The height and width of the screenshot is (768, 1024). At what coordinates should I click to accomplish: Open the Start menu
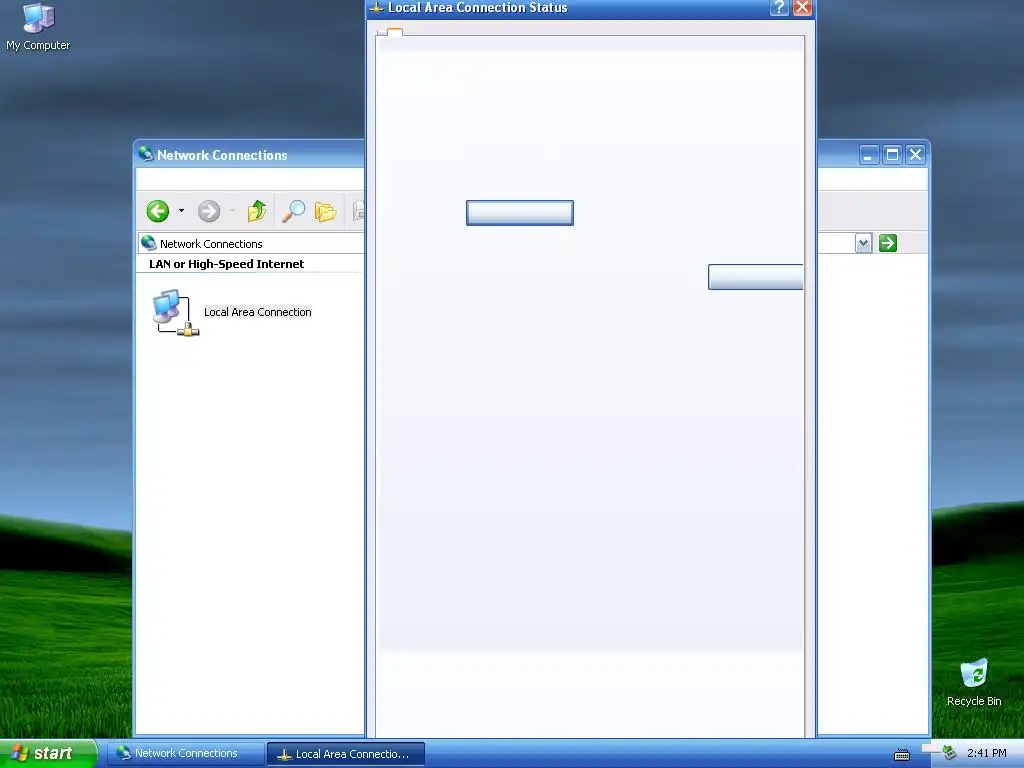click(48, 754)
